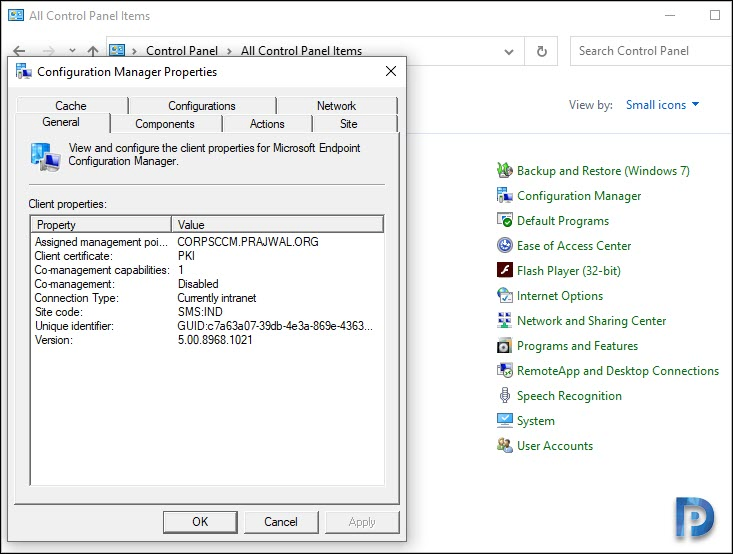Close the Configuration Manager Properties dialog
The width and height of the screenshot is (733, 554).
pos(391,71)
